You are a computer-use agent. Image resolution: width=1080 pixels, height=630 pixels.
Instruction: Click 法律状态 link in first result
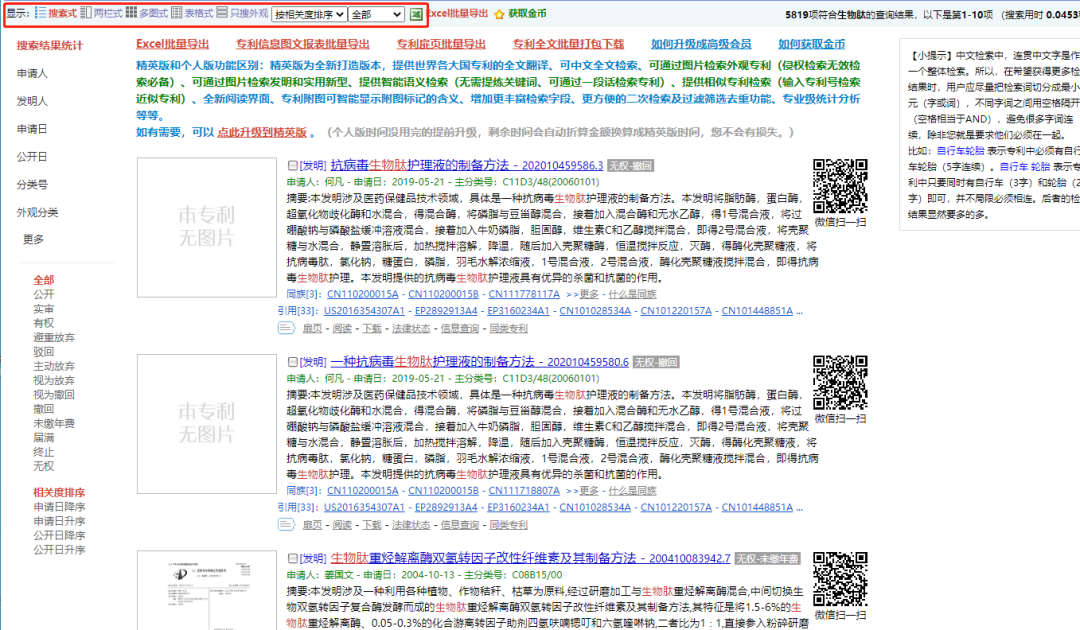[411, 328]
